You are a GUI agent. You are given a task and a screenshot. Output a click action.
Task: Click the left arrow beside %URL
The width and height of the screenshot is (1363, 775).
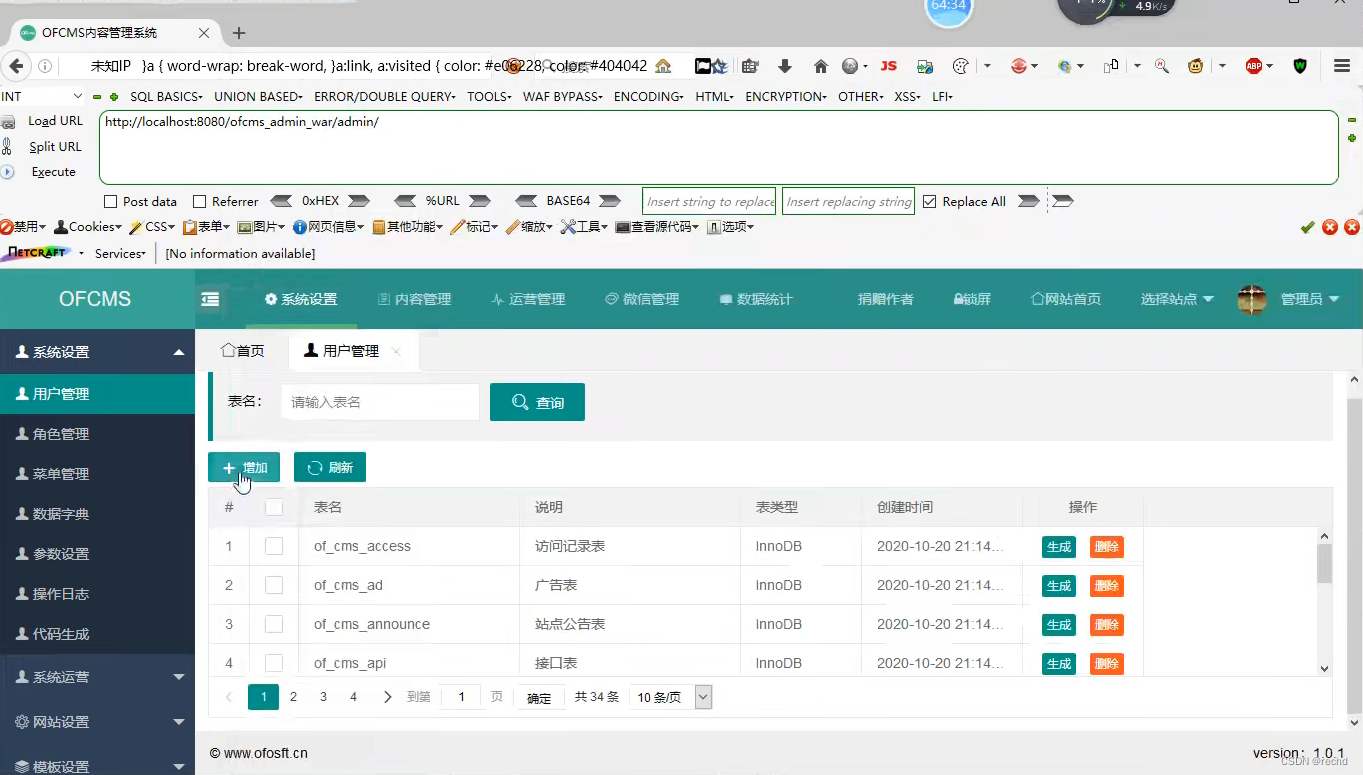coord(405,201)
